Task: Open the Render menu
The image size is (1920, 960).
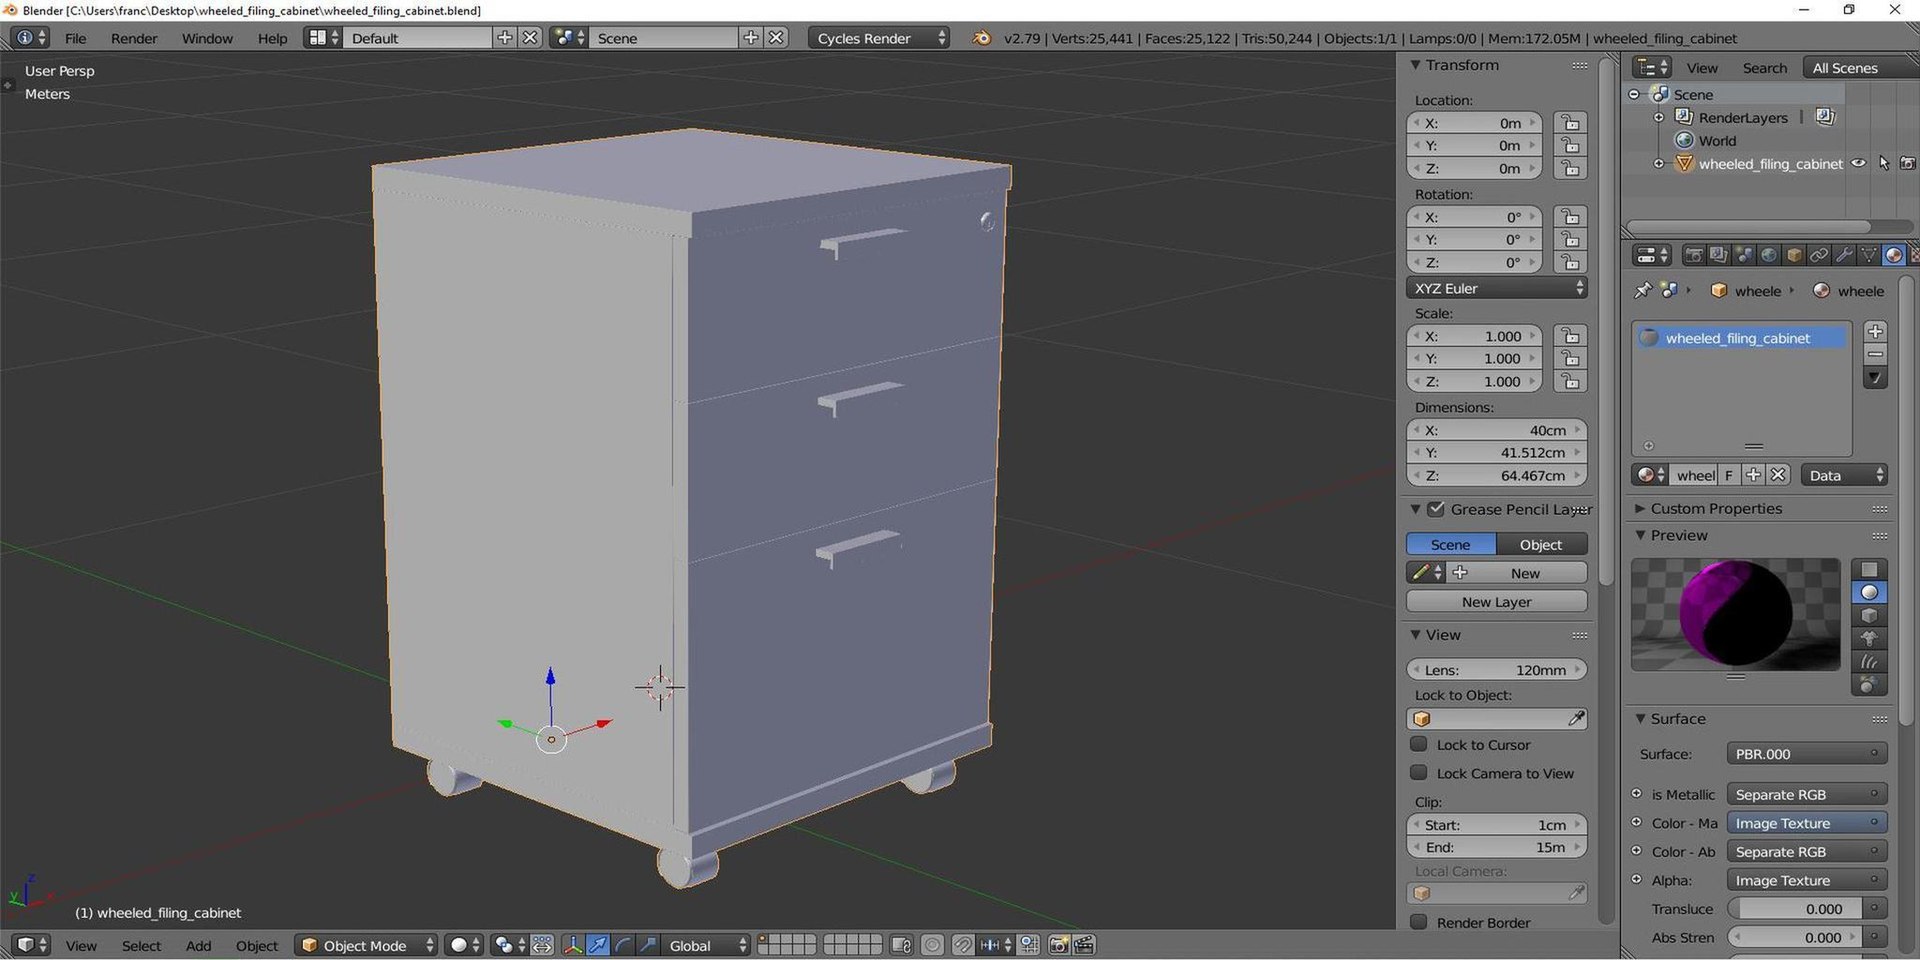Action: coord(134,38)
